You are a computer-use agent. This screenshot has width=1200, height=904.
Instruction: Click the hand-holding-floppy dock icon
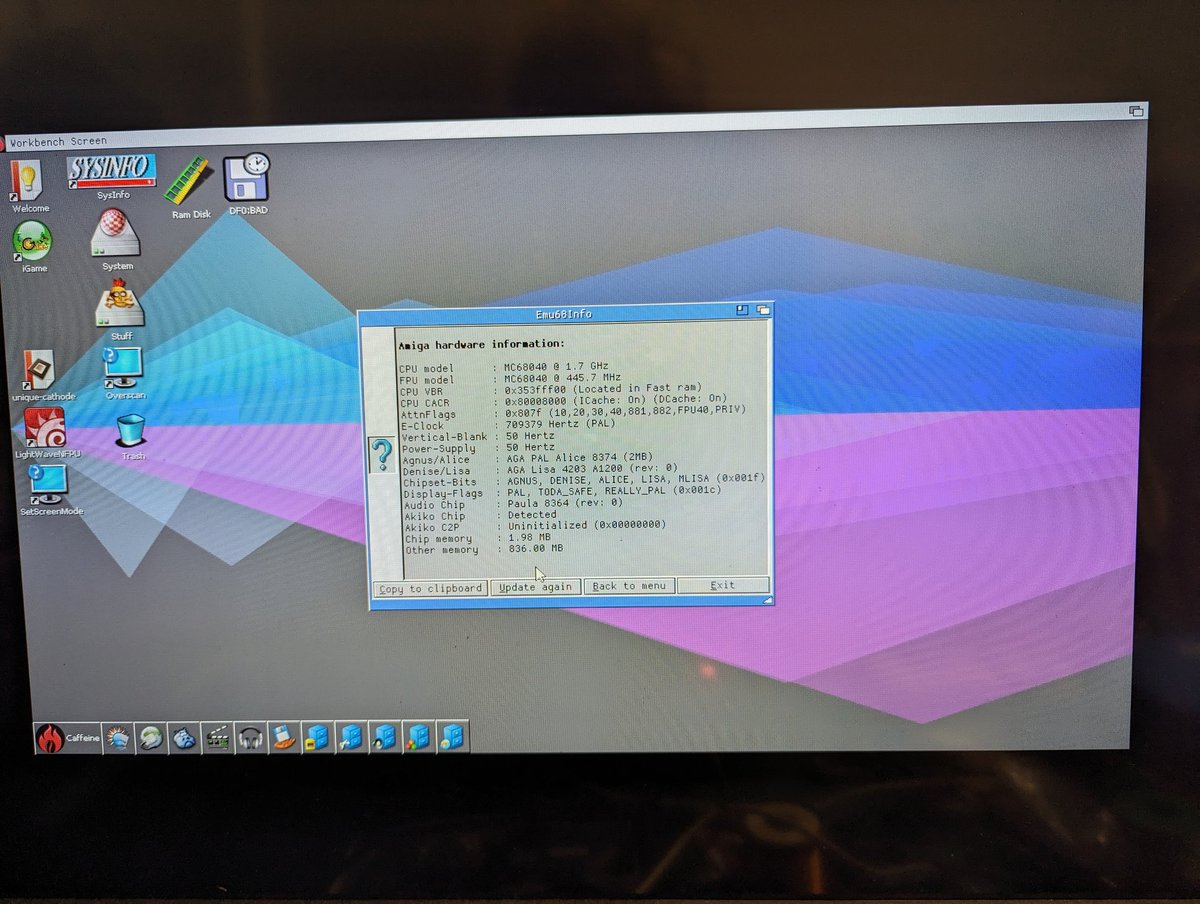(x=284, y=739)
